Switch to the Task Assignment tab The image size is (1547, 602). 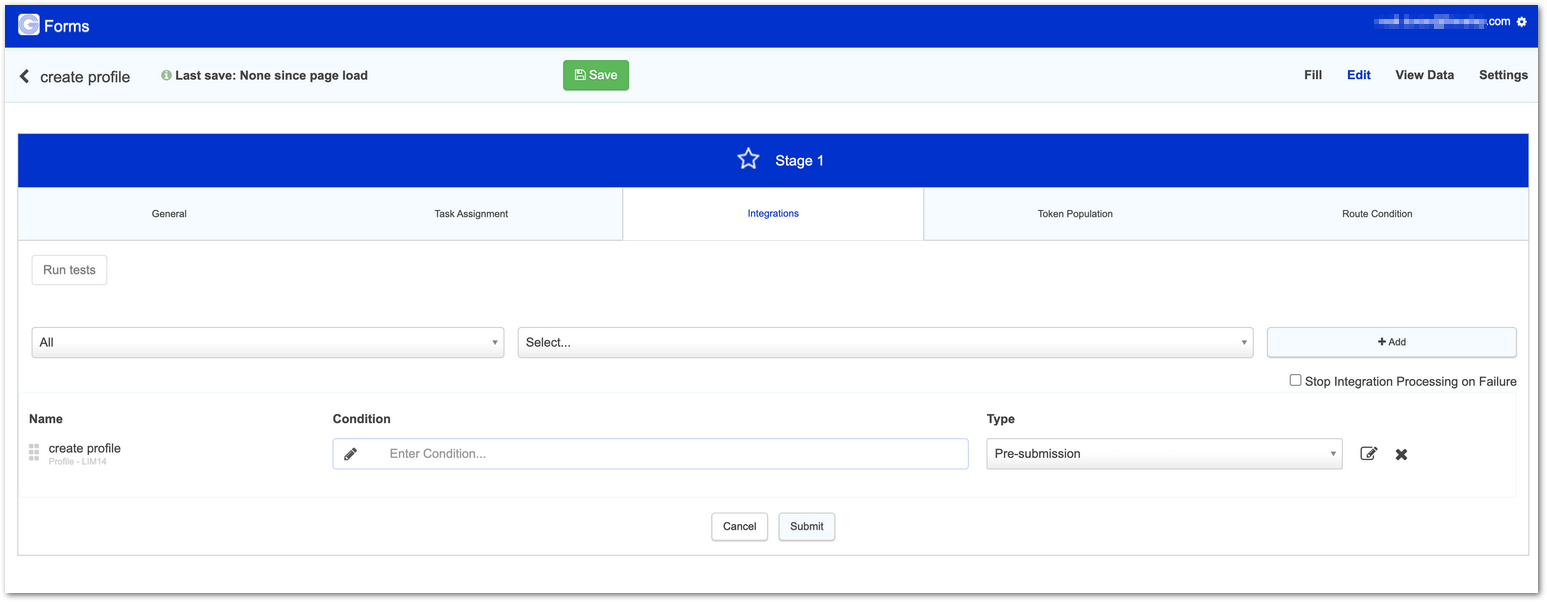coord(471,214)
